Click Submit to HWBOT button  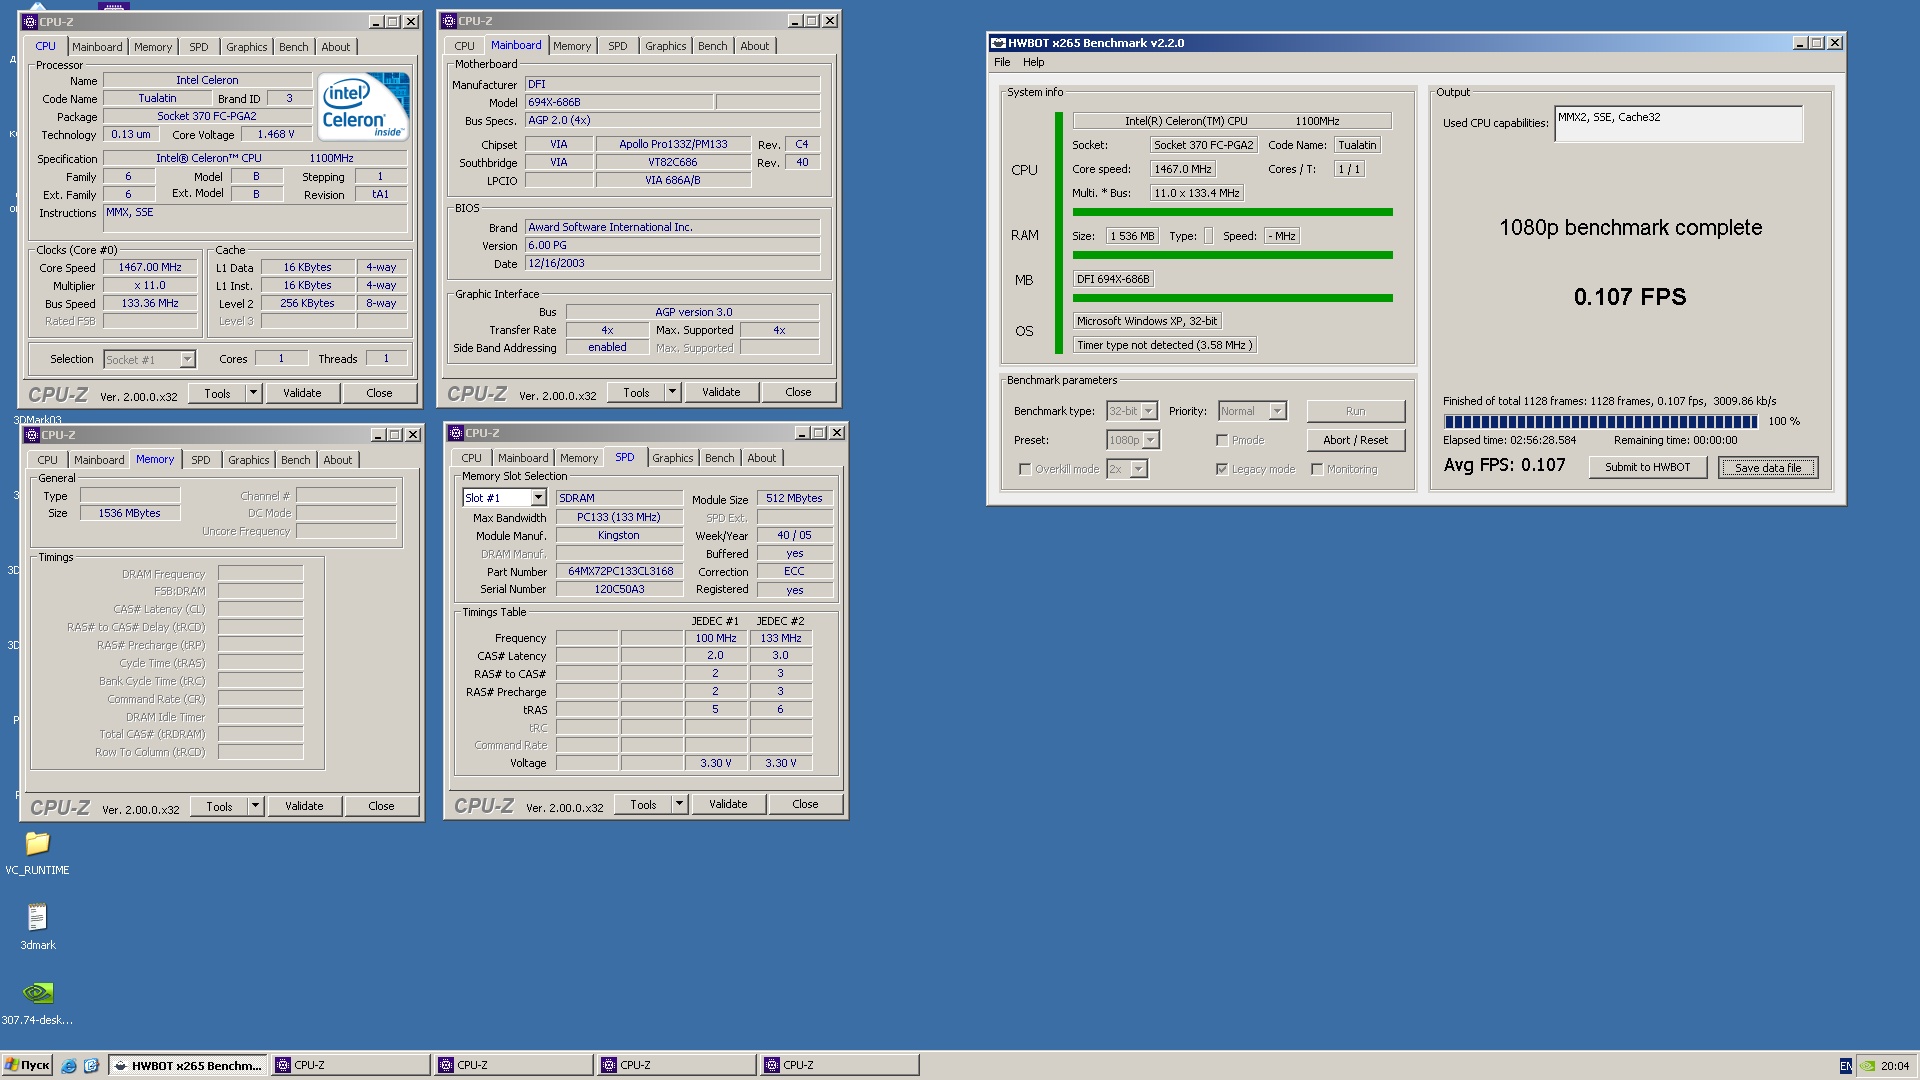[1647, 467]
